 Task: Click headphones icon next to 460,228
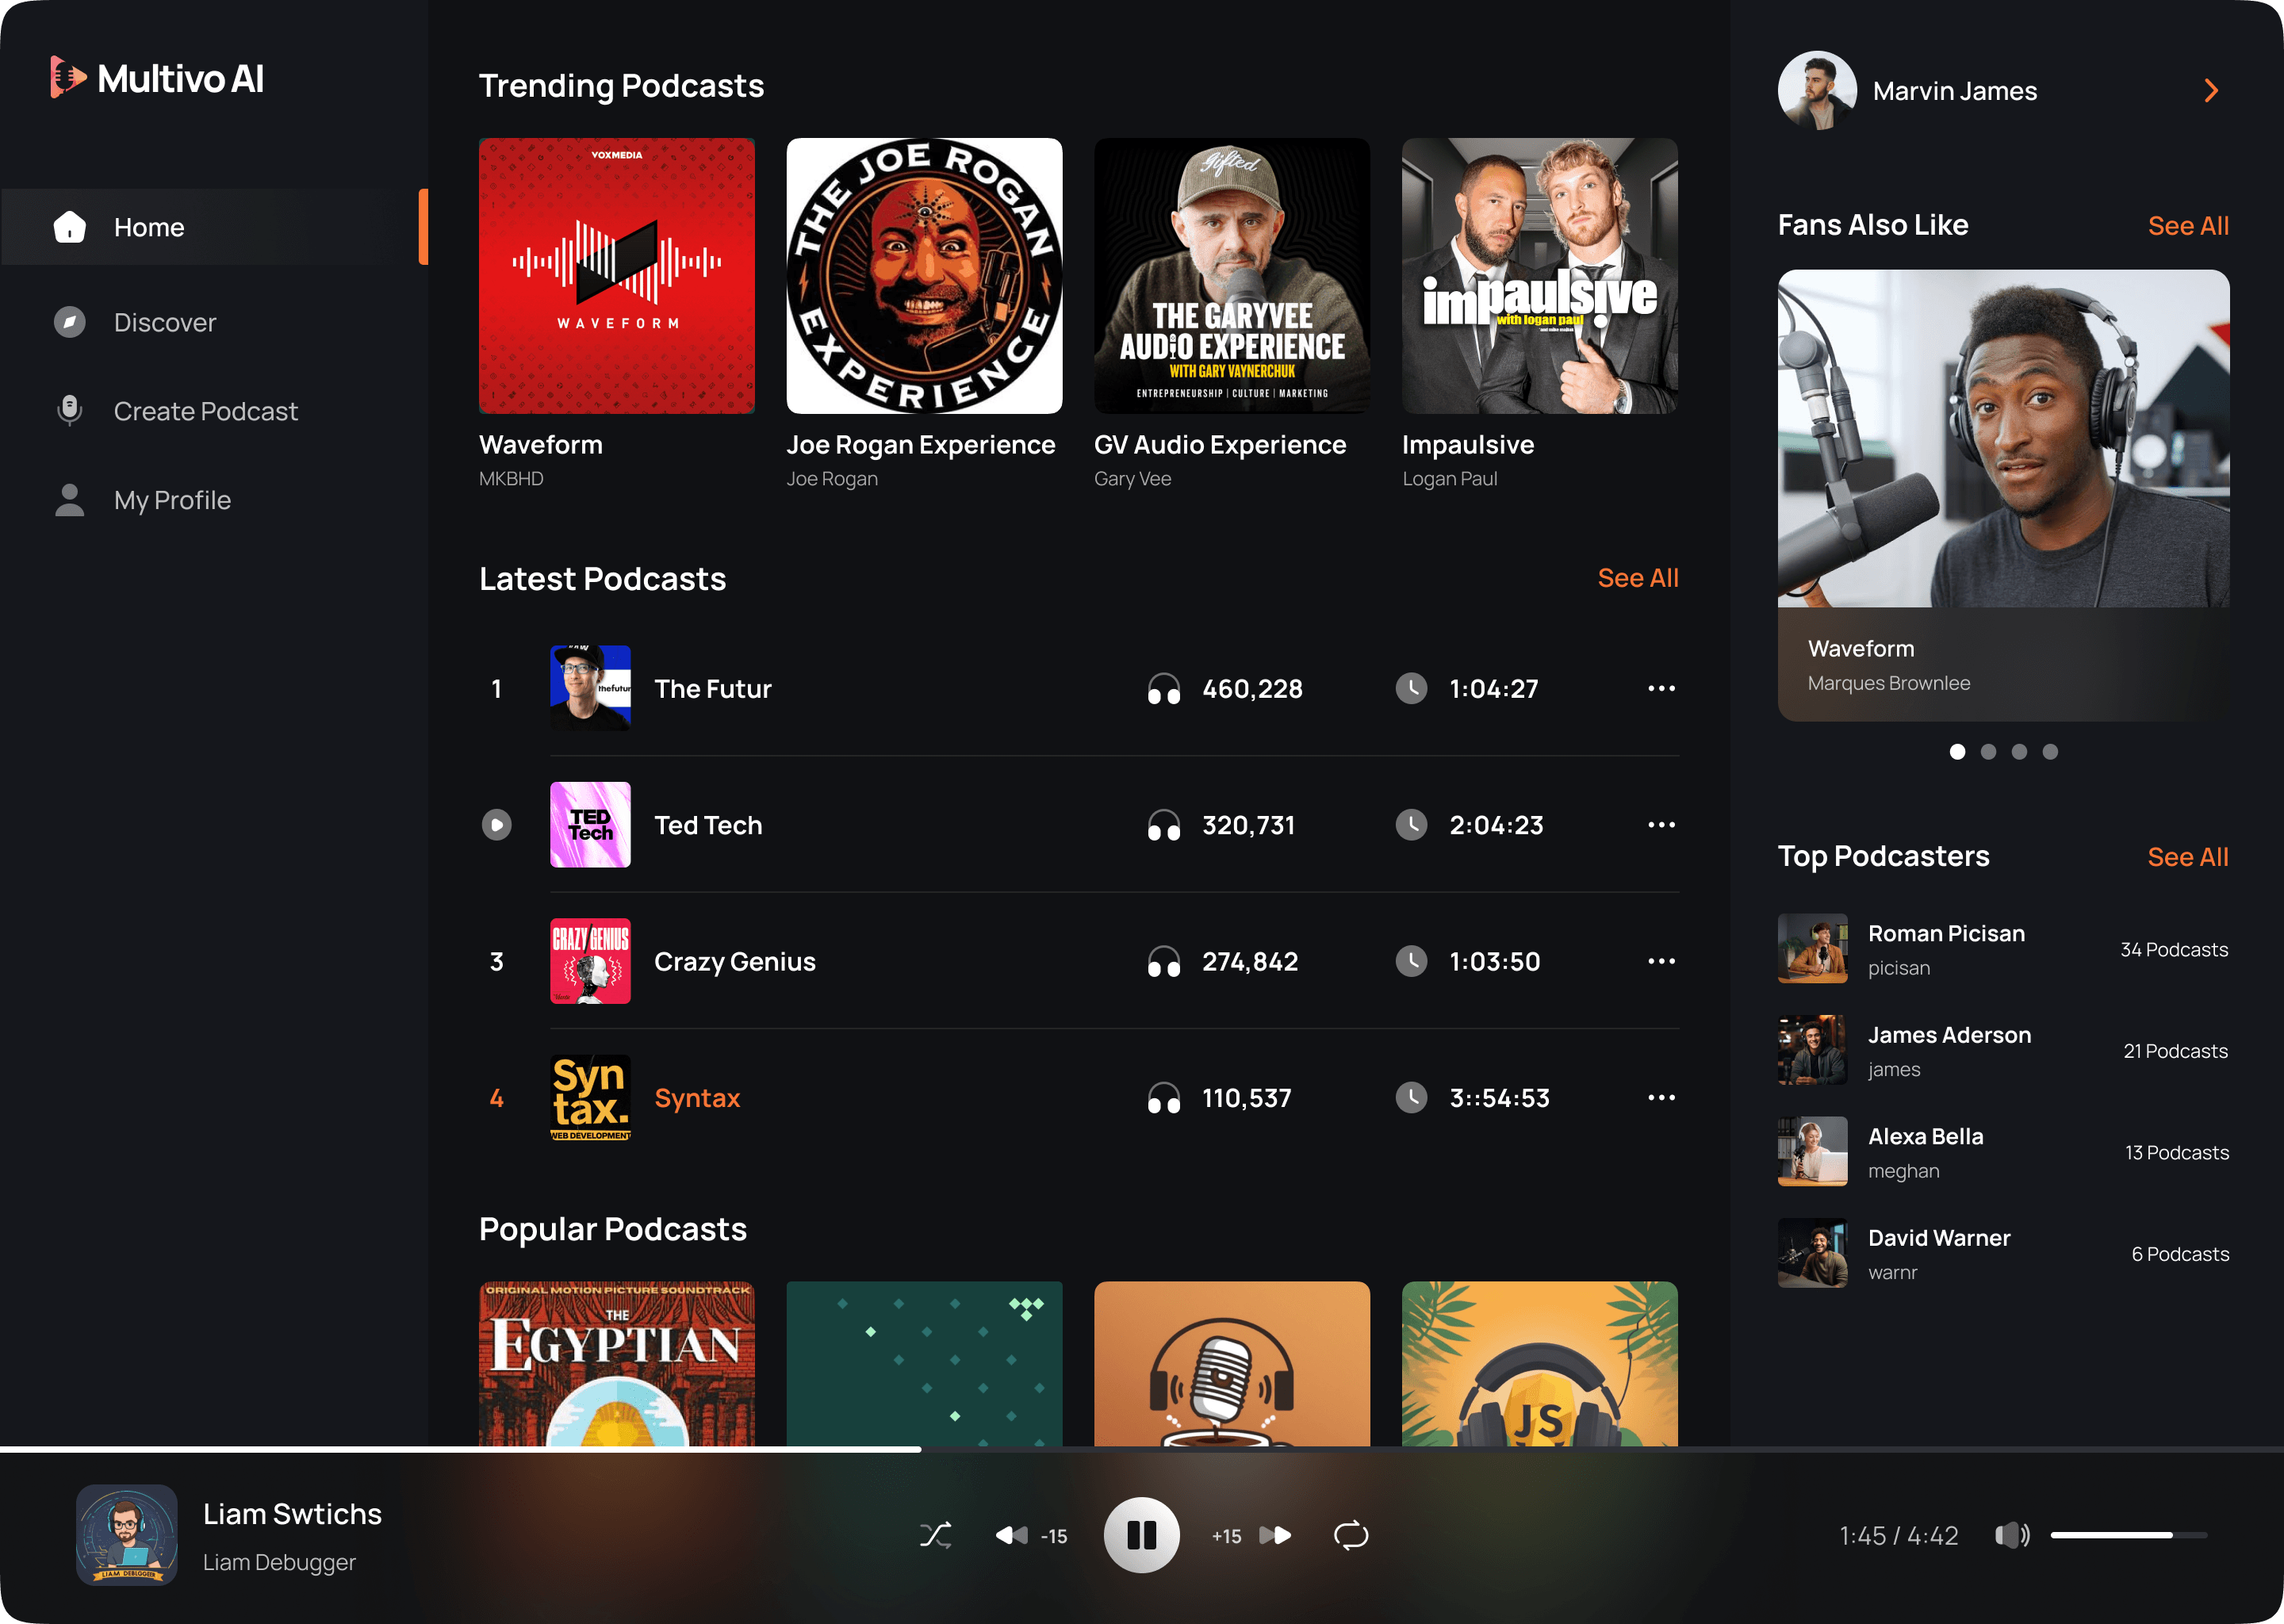(1164, 689)
